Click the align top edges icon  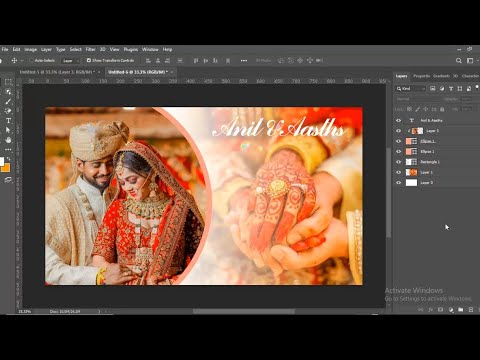(x=196, y=60)
